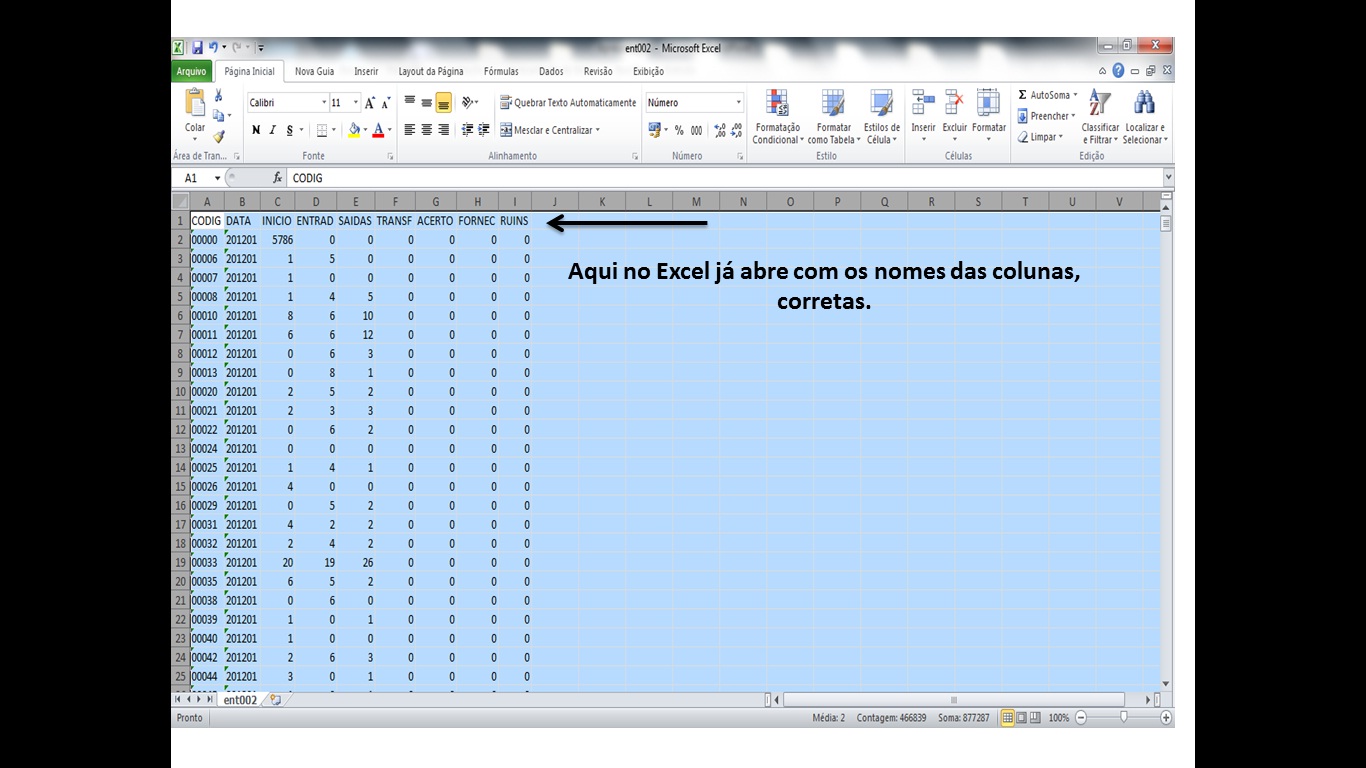Switch to Layout da Página tab
Viewport: 1366px width, 768px height.
(431, 72)
